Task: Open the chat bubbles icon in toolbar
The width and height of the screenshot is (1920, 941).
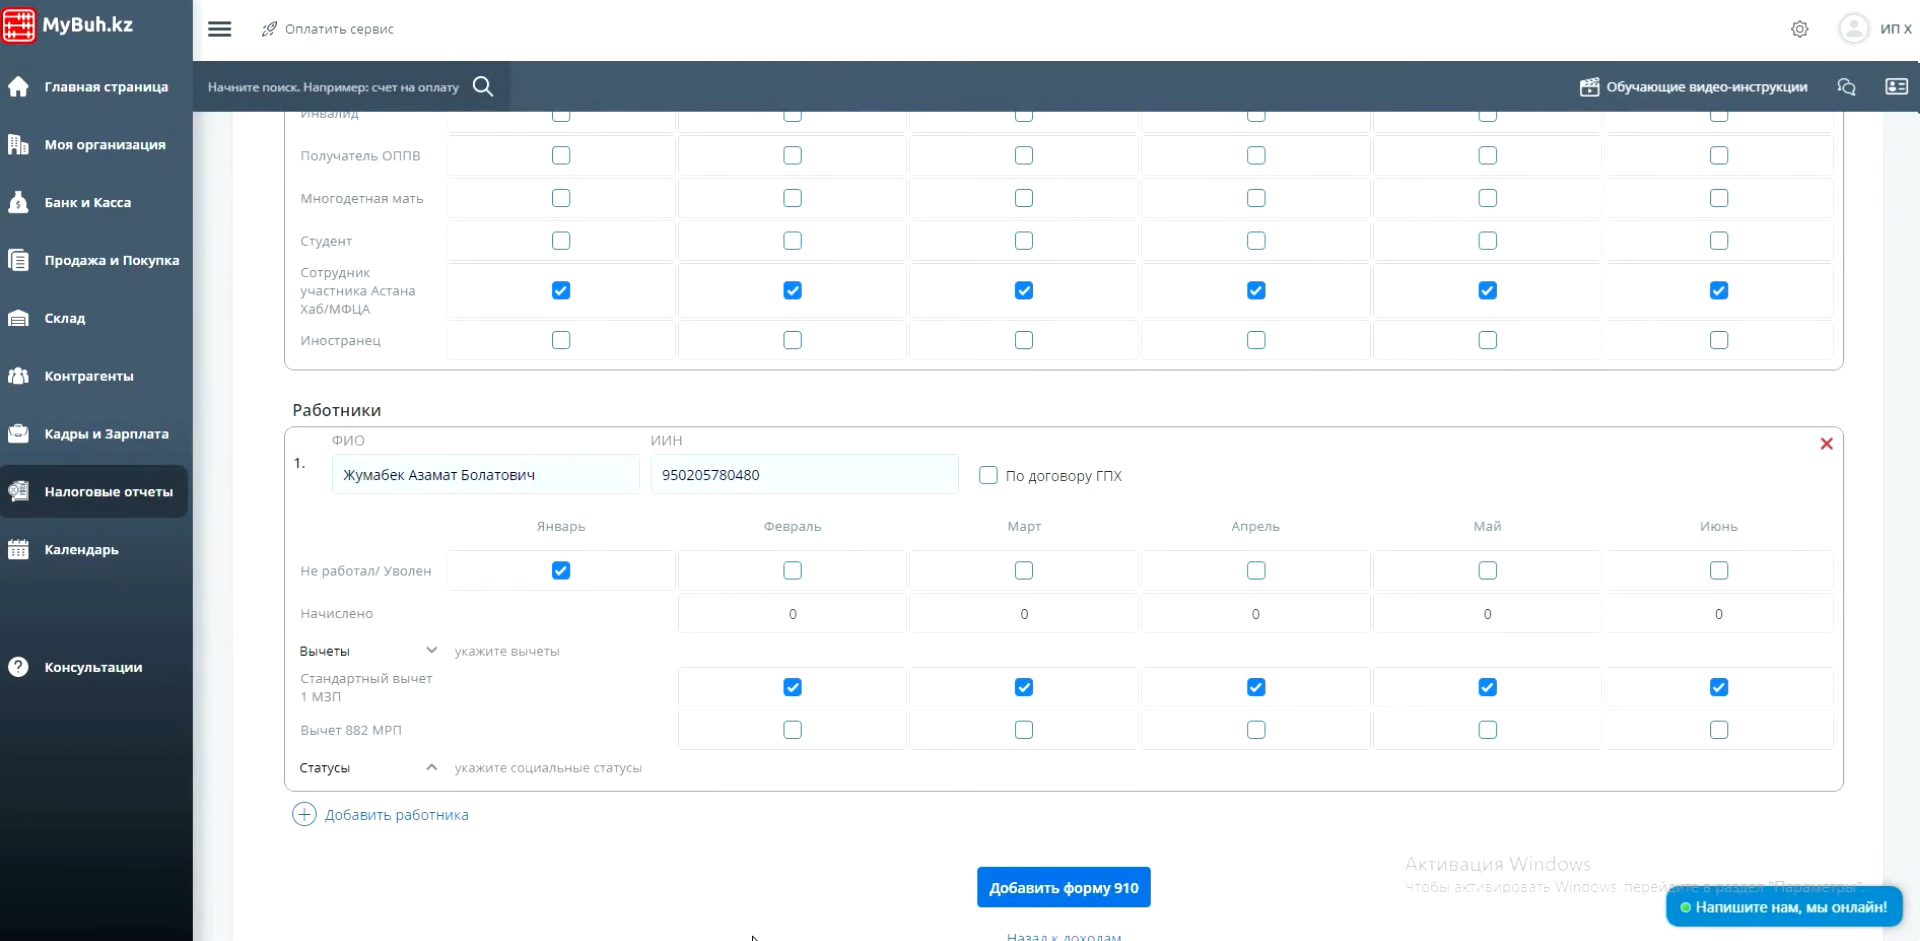Action: click(1847, 87)
